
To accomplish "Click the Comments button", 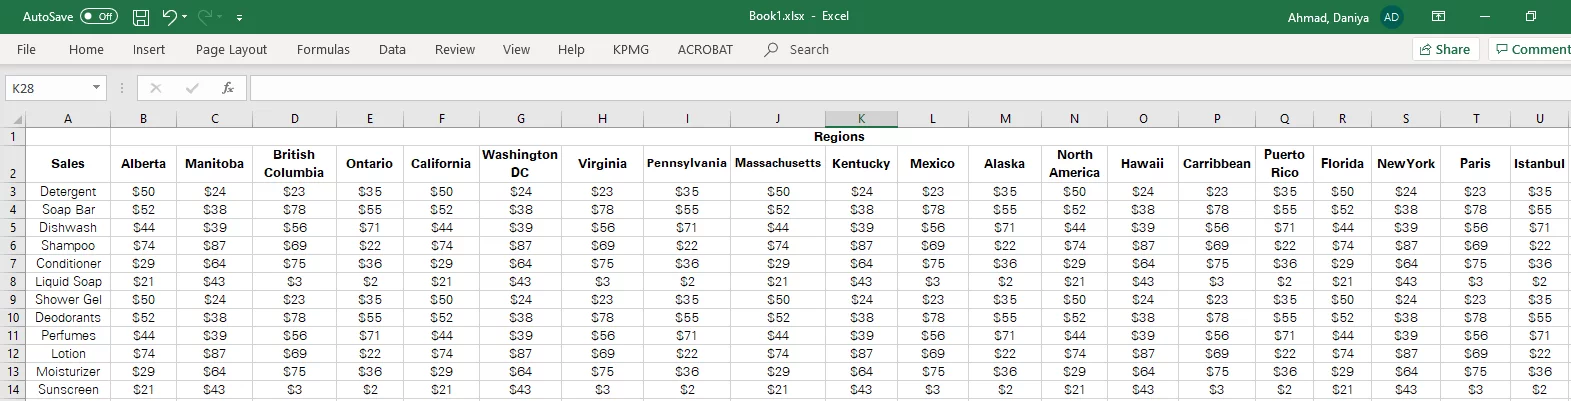I will tap(1530, 49).
